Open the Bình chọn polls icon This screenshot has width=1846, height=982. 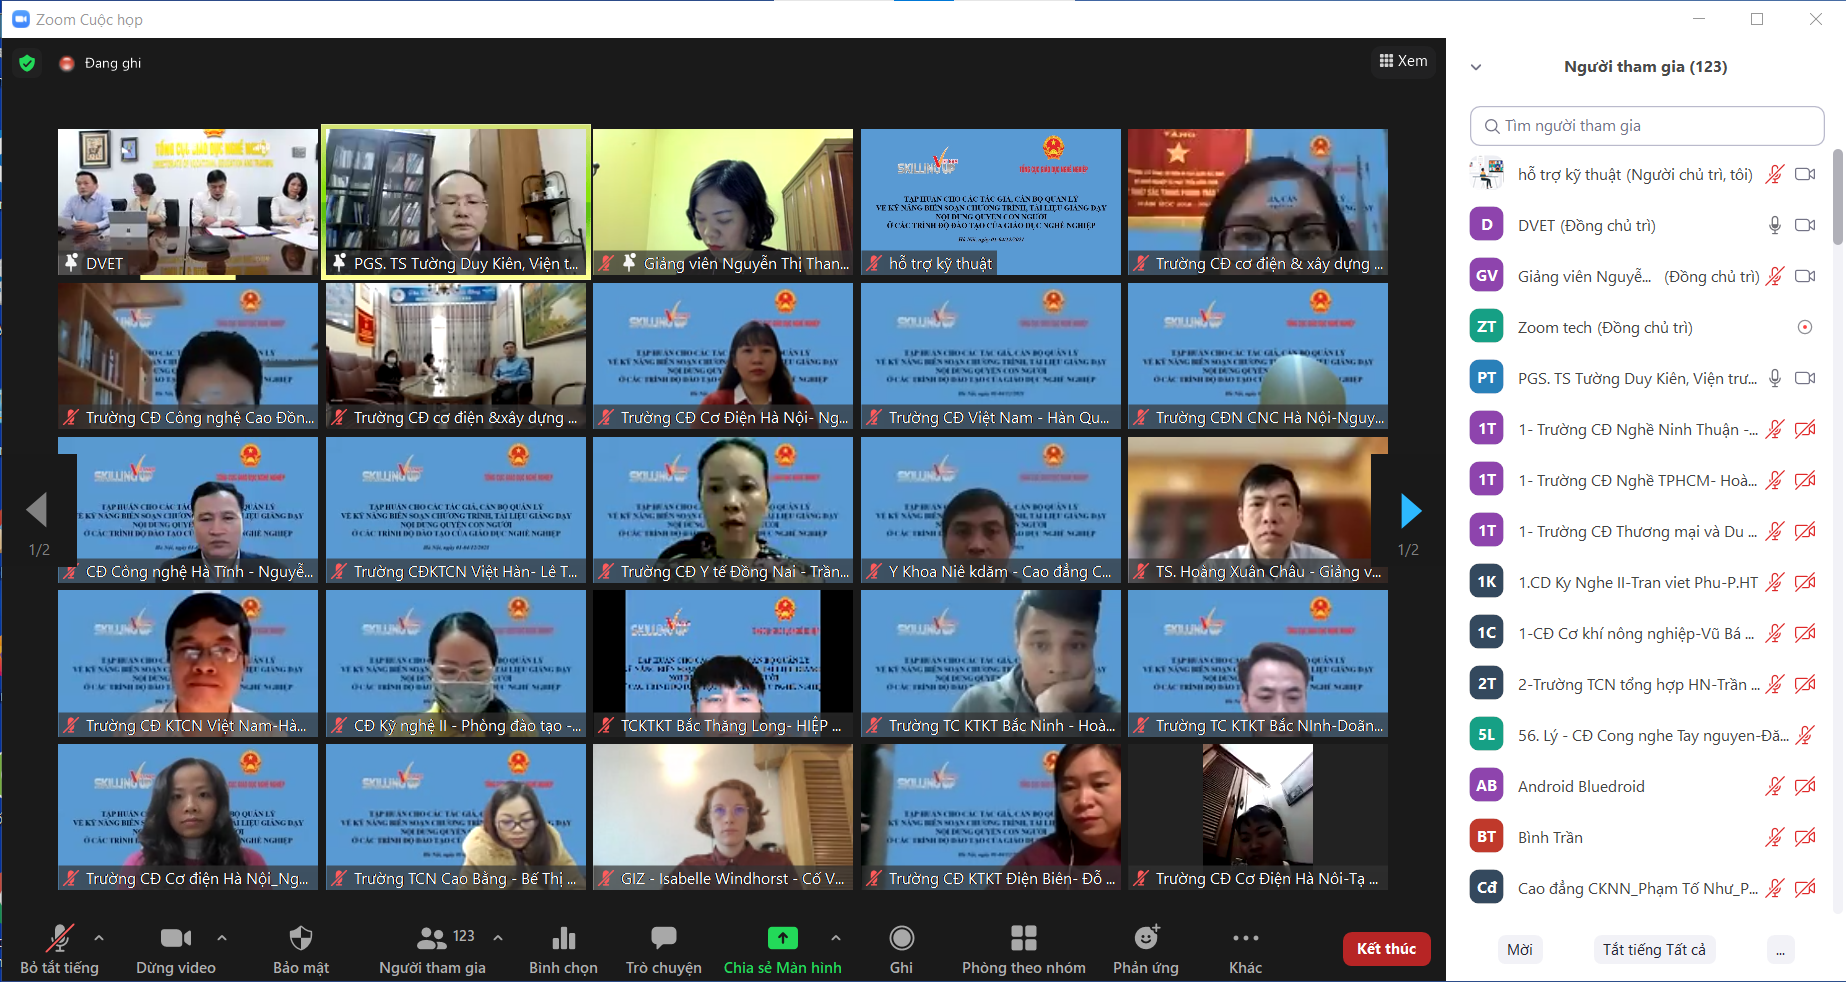(x=563, y=938)
